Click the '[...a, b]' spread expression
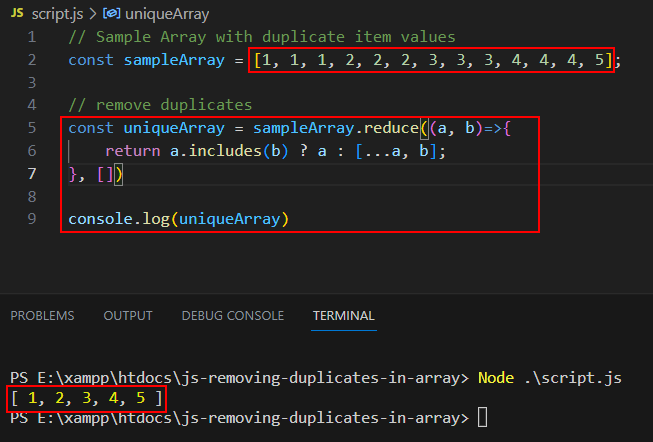This screenshot has height=442, width=653. 396,151
